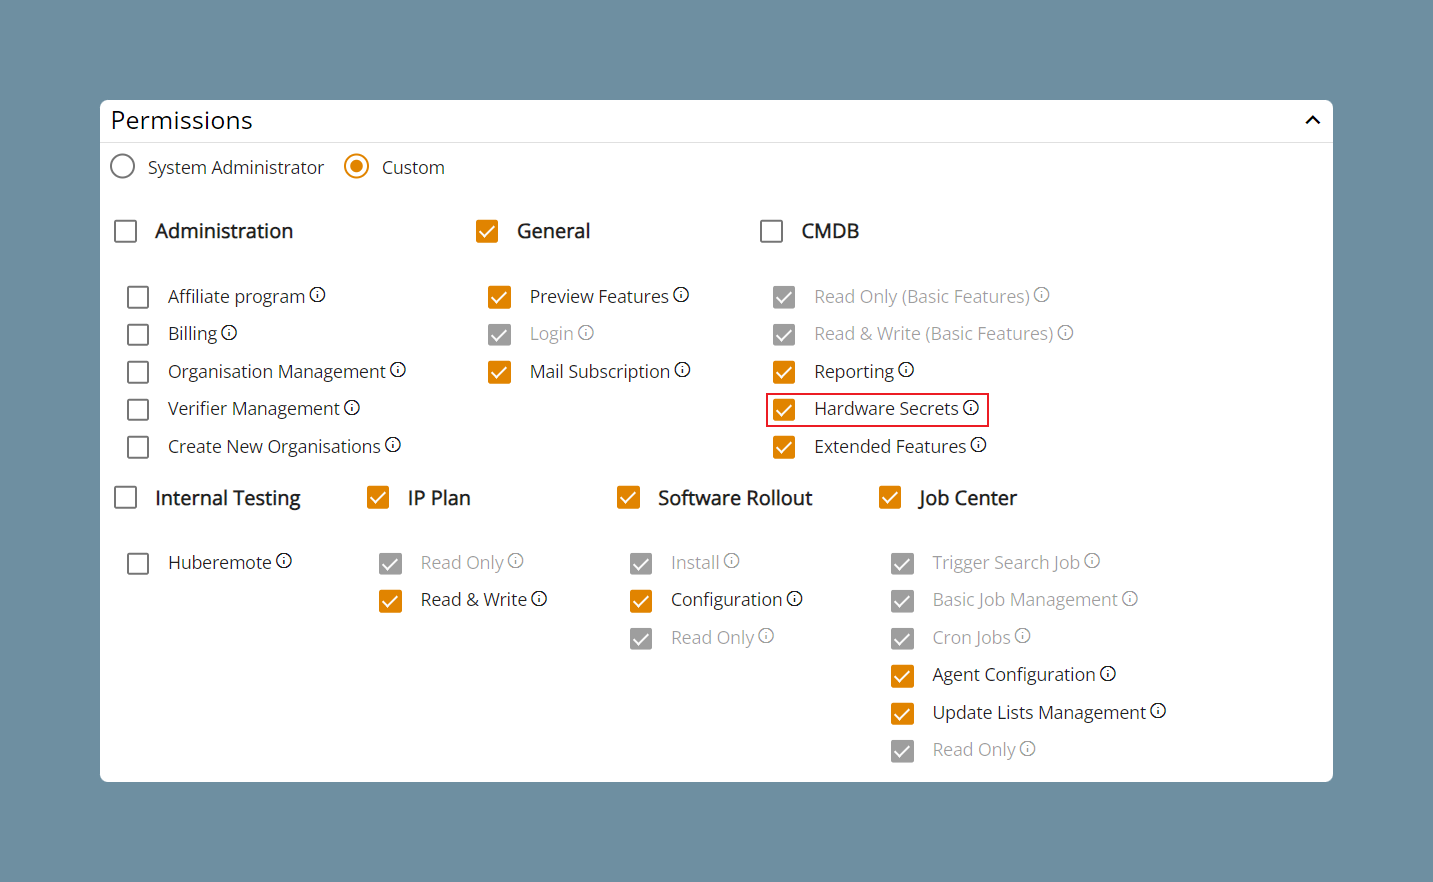
Task: Click the info icon beside Install
Action: click(x=732, y=561)
